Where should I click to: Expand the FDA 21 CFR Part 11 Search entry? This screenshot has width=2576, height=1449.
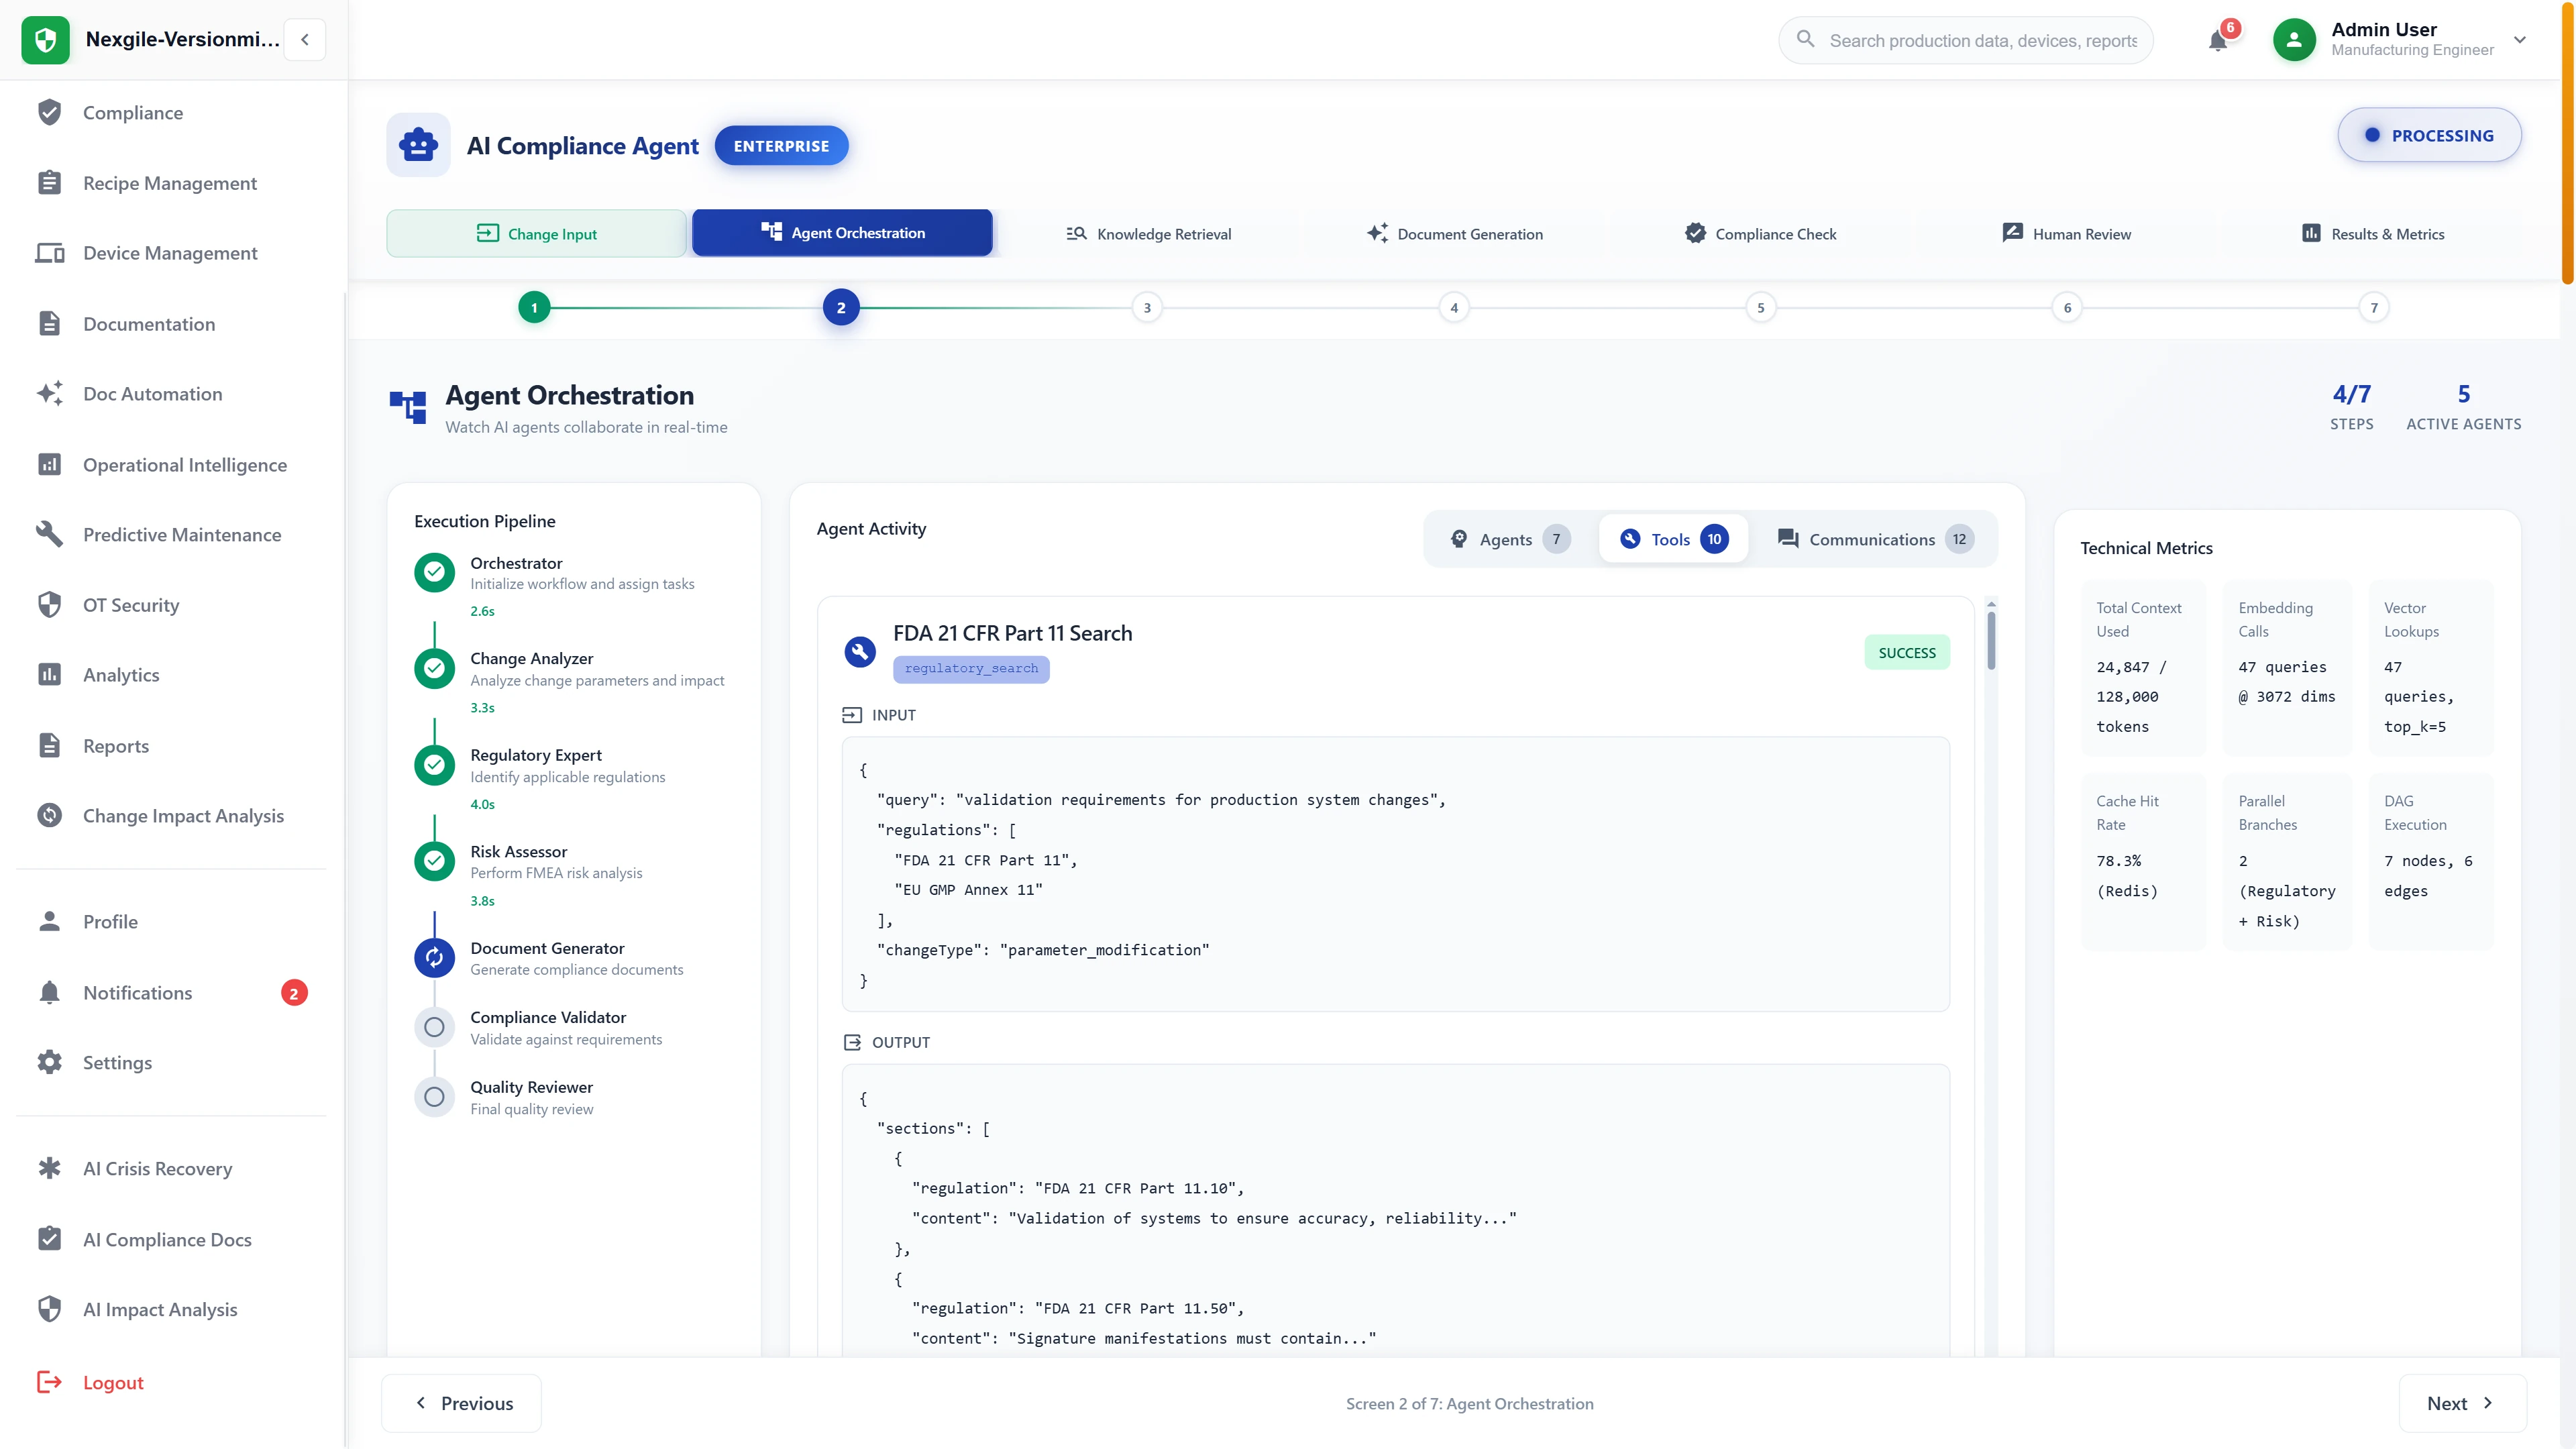(1012, 632)
